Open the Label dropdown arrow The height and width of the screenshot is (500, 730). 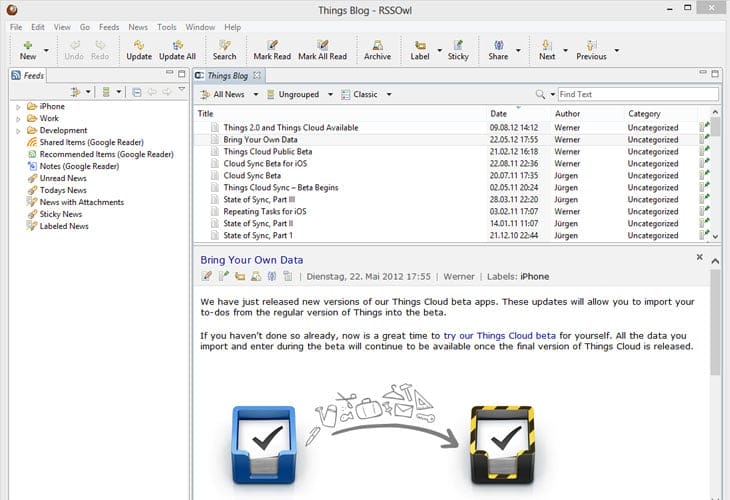coord(439,50)
